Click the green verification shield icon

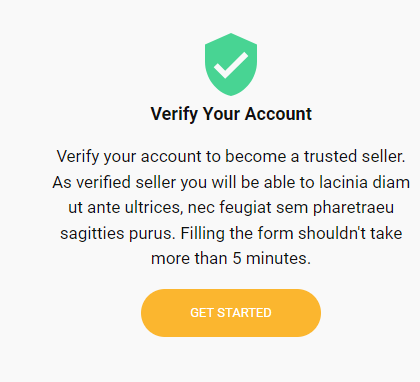pos(231,64)
